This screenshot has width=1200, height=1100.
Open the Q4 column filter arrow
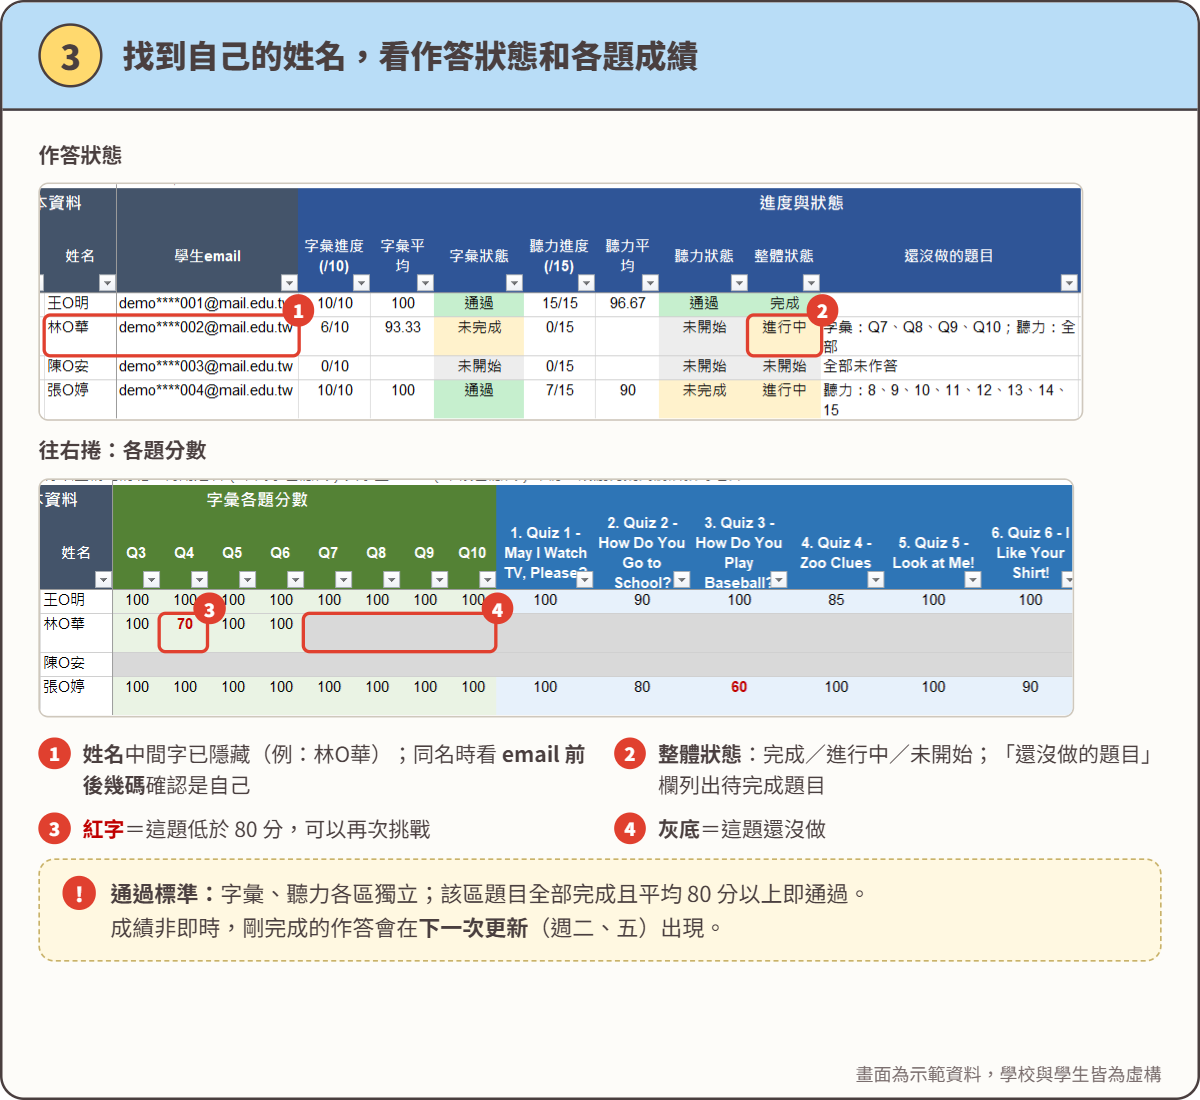pyautogui.click(x=199, y=580)
